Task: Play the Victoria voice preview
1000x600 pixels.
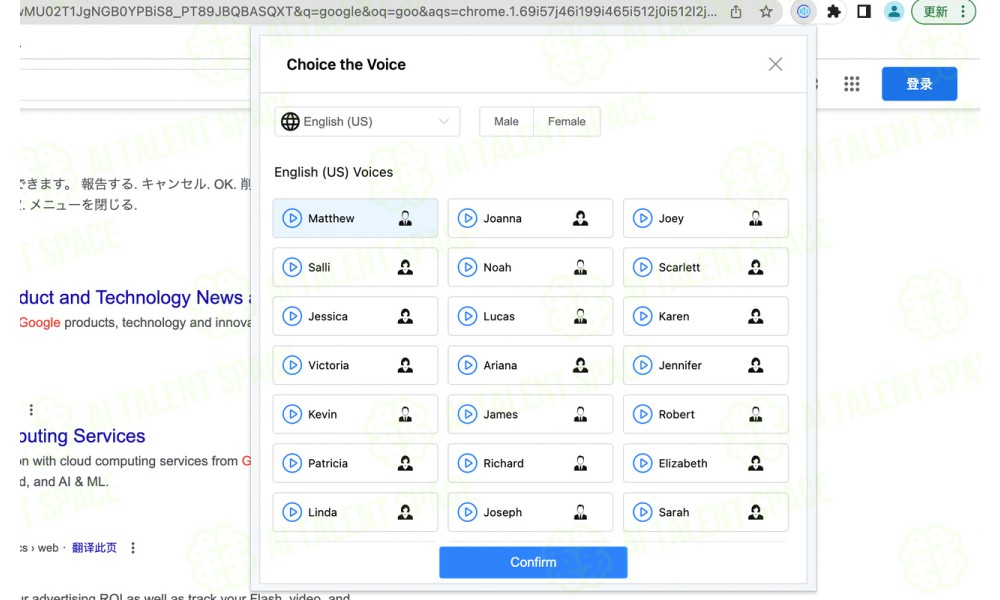Action: (292, 365)
